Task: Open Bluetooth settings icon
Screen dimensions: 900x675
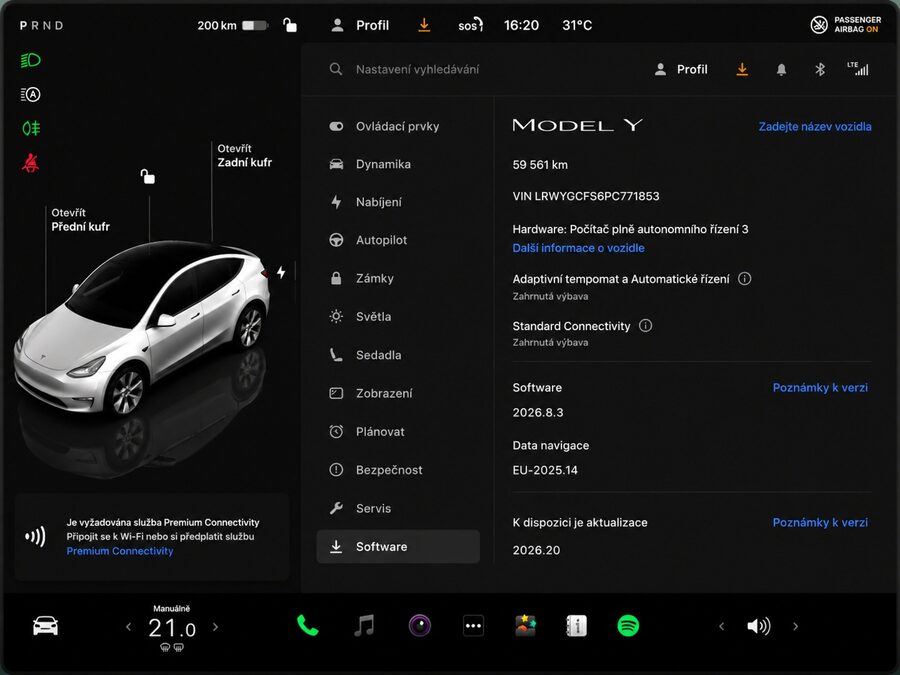Action: click(x=820, y=69)
